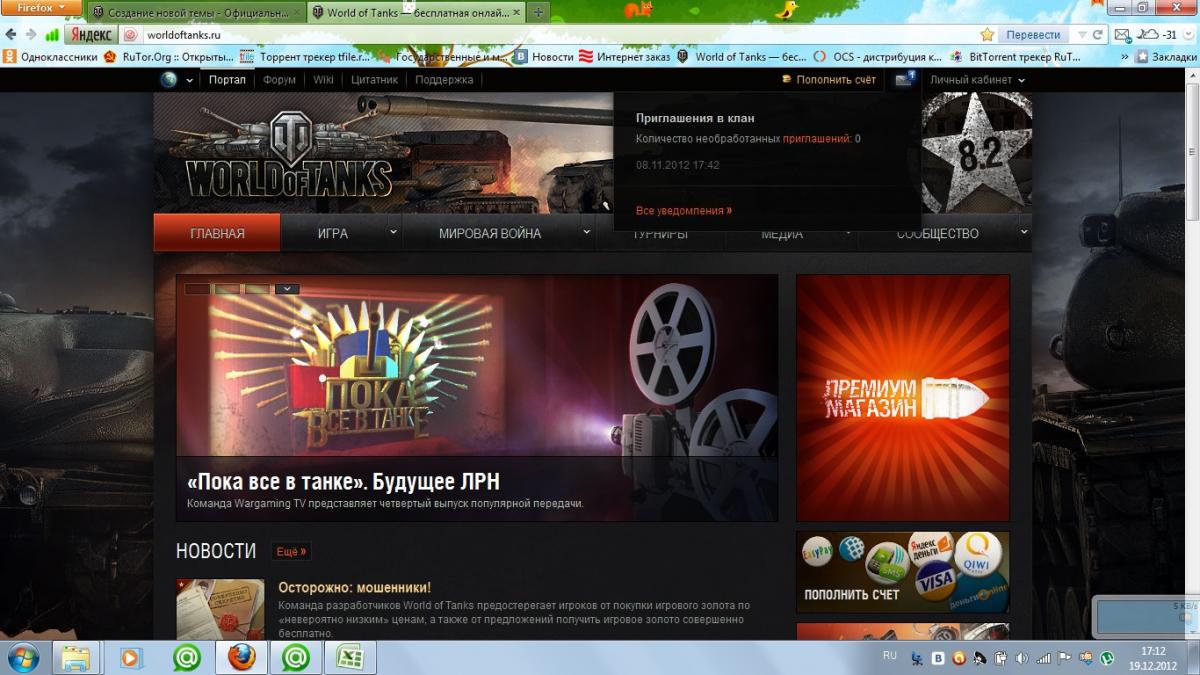The height and width of the screenshot is (675, 1200).
Task: Click the RU language indicator
Action: [x=890, y=655]
